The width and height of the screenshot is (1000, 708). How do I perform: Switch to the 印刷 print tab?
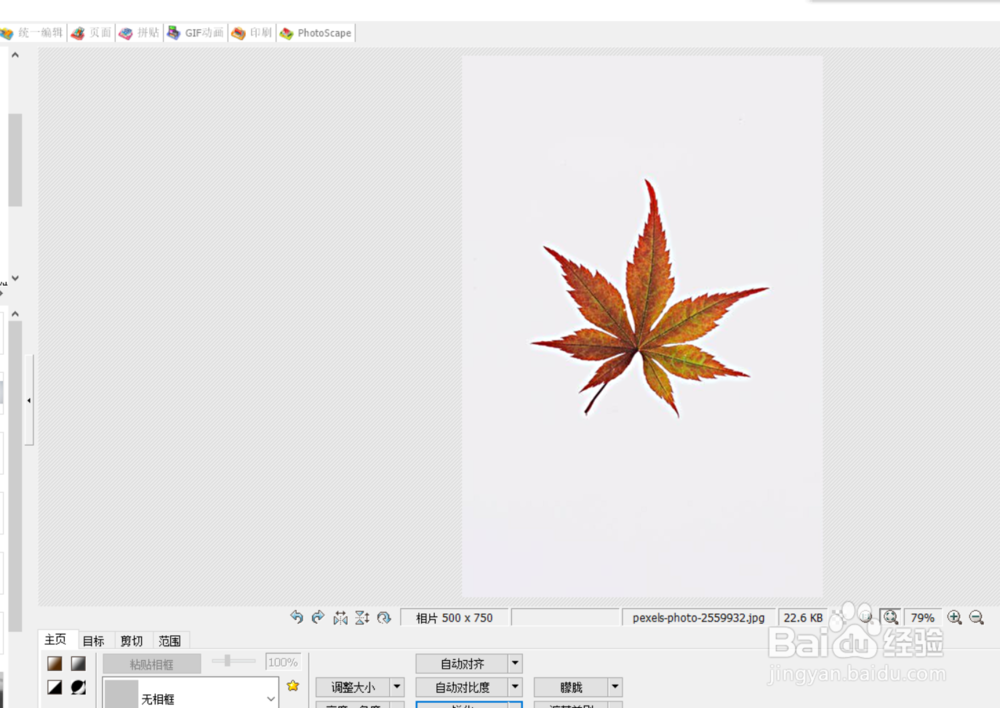pos(252,33)
